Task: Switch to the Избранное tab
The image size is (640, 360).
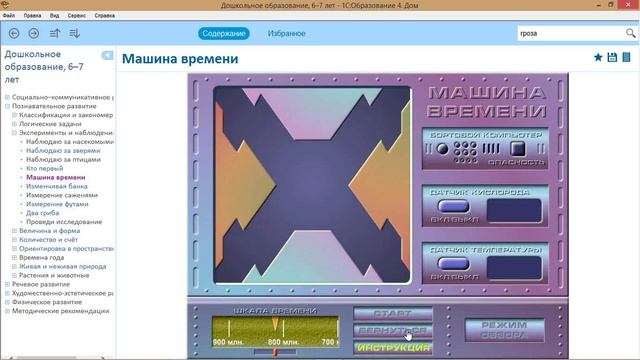Action: pyautogui.click(x=287, y=33)
